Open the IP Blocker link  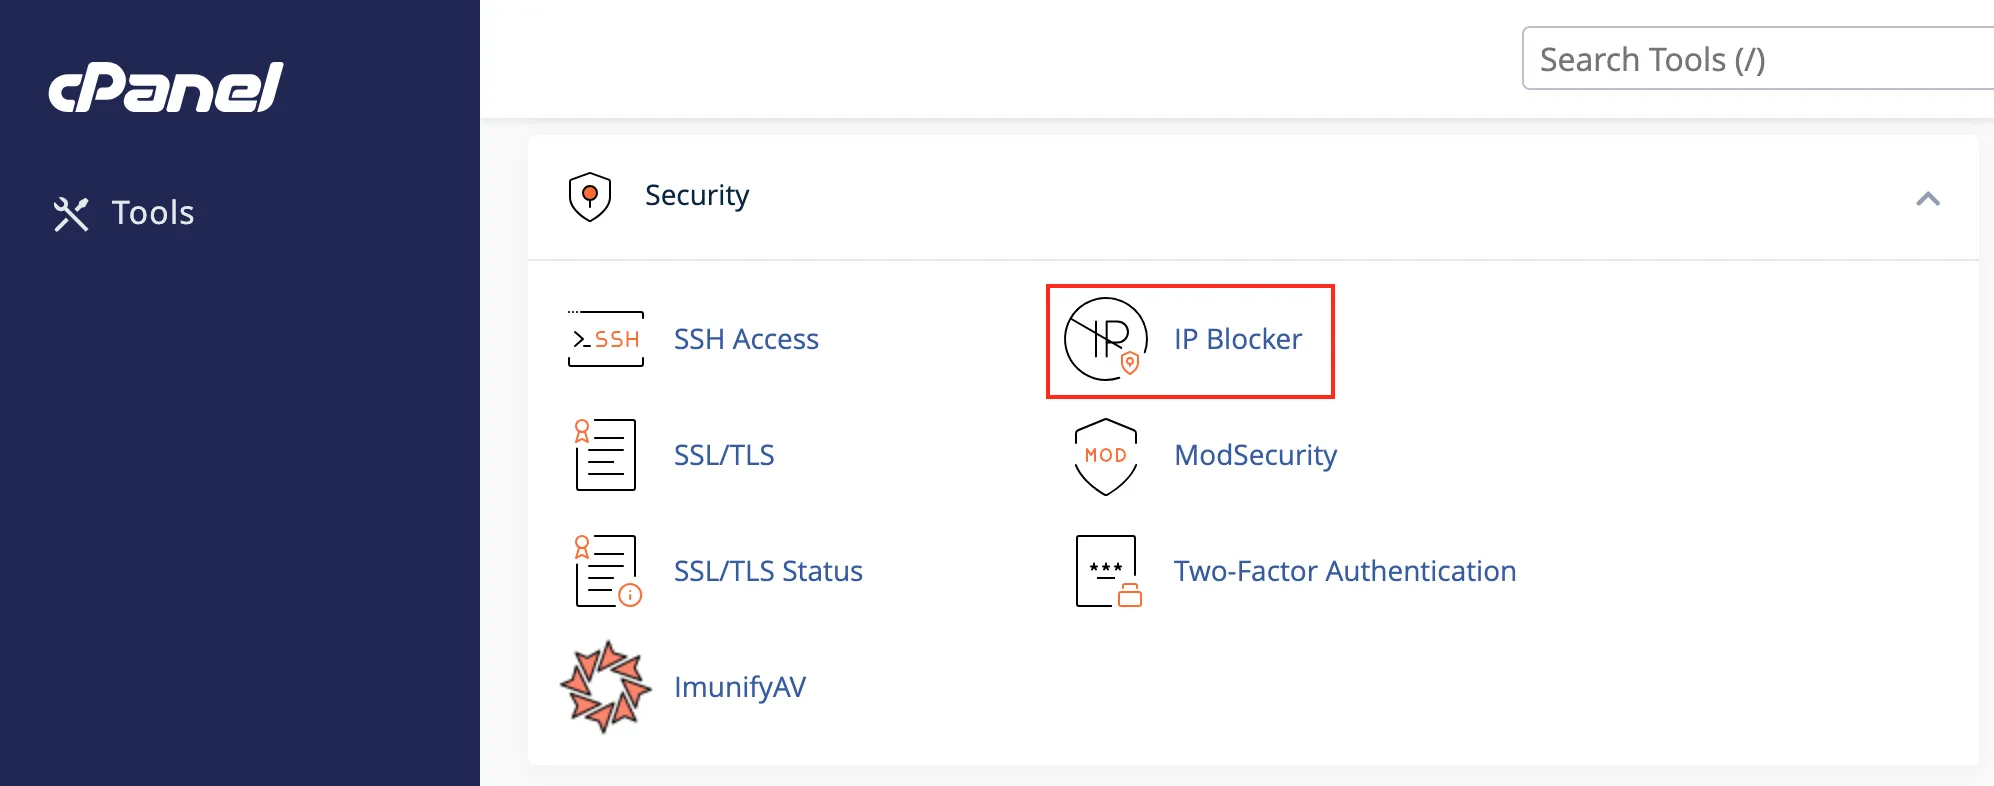click(1238, 339)
